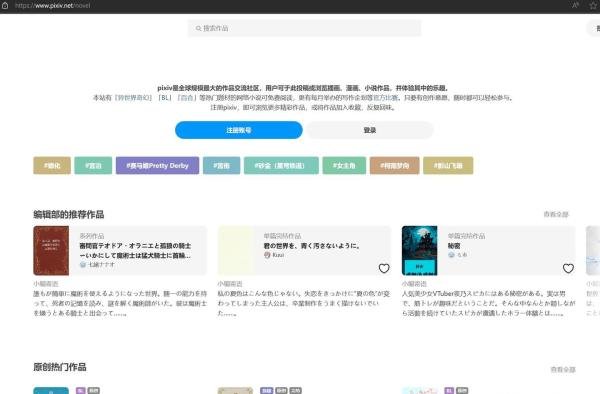600x394 pixels.
Task: Select the 女主角 hashtag tag
Action: [x=344, y=166]
